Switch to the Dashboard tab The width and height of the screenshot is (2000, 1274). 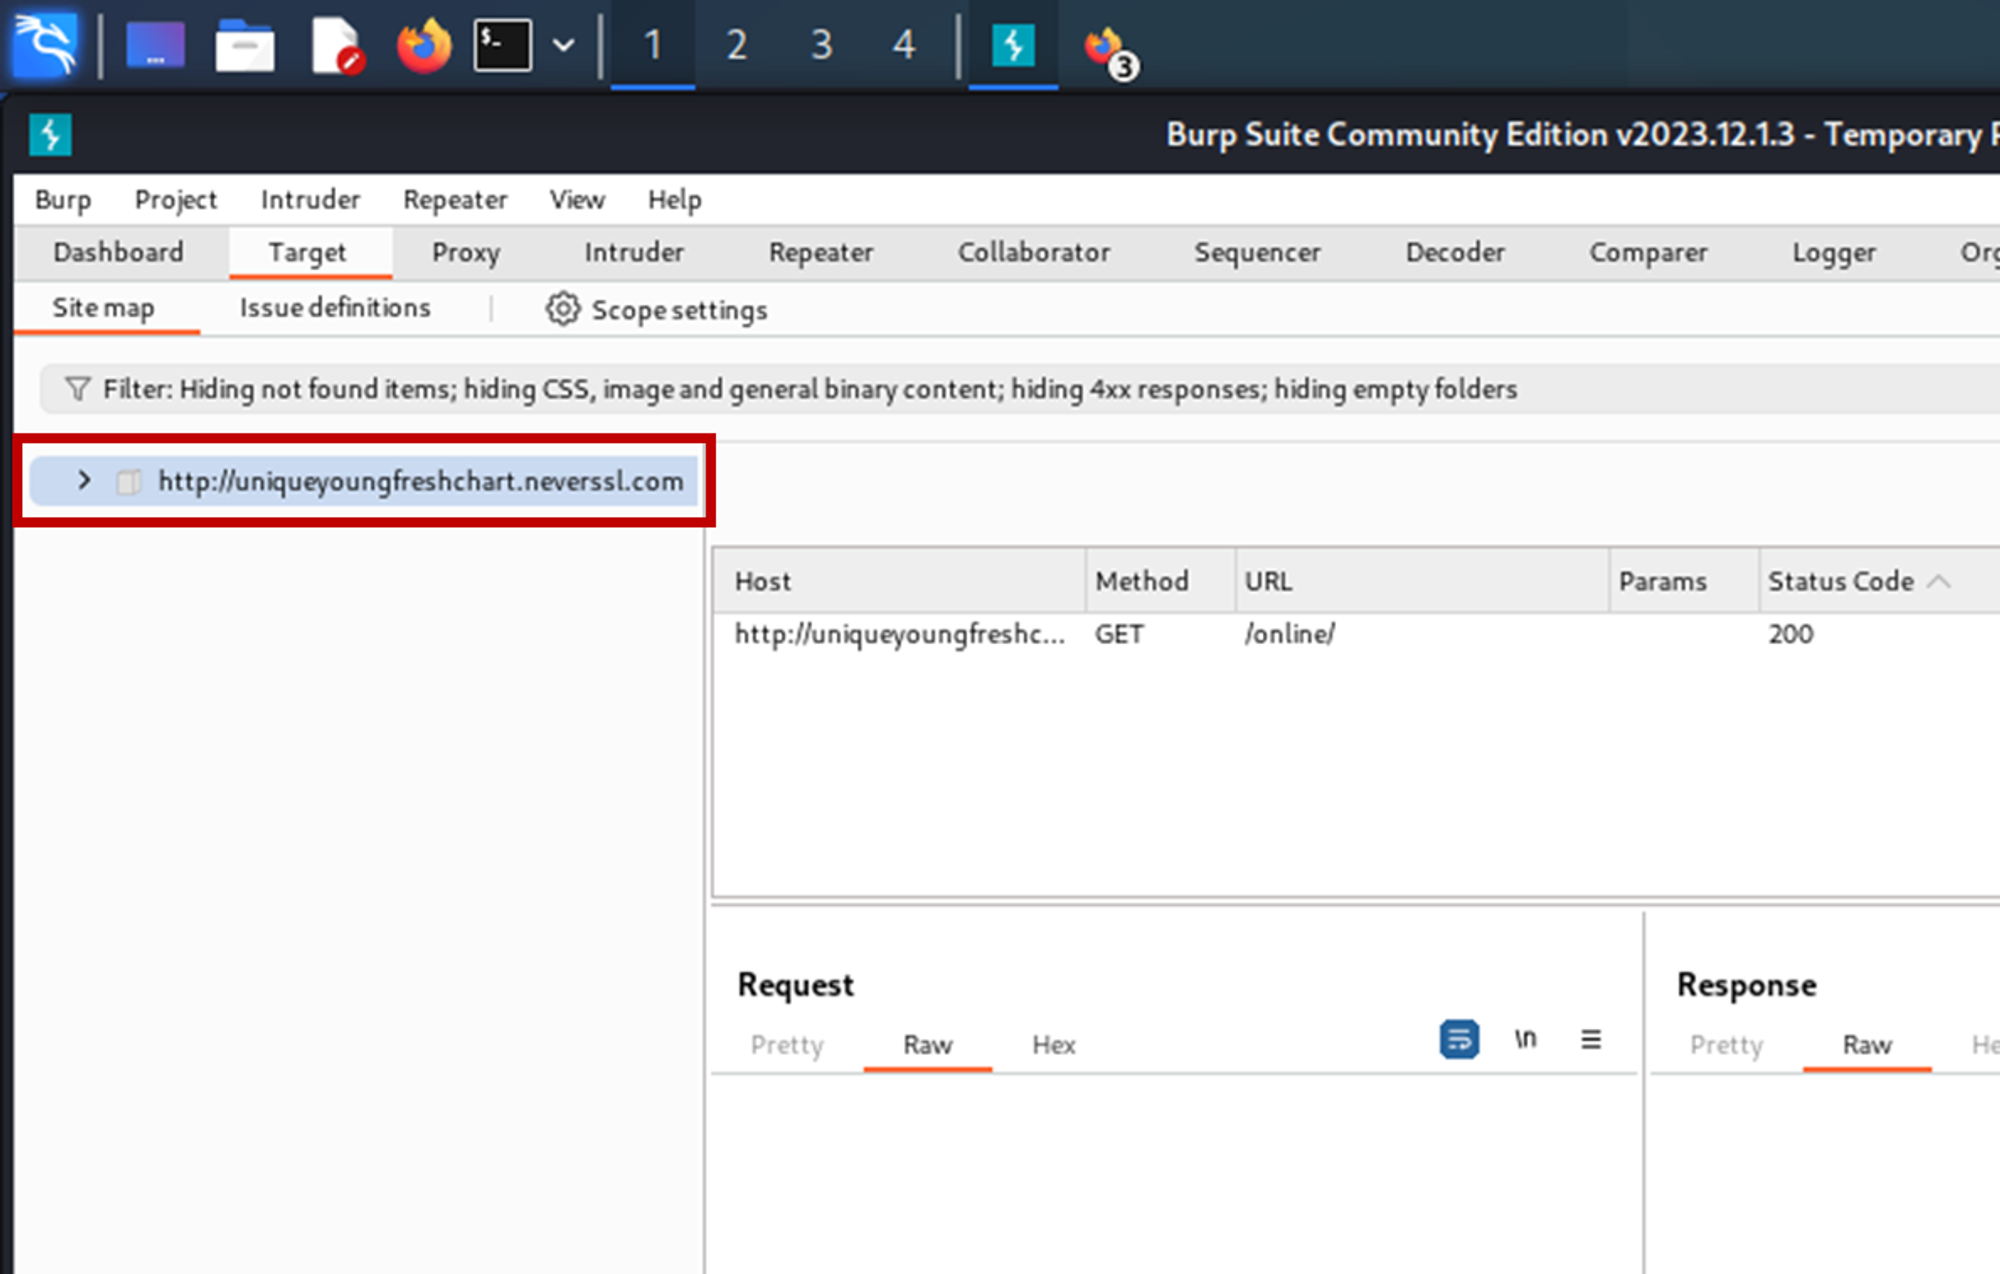(x=118, y=252)
